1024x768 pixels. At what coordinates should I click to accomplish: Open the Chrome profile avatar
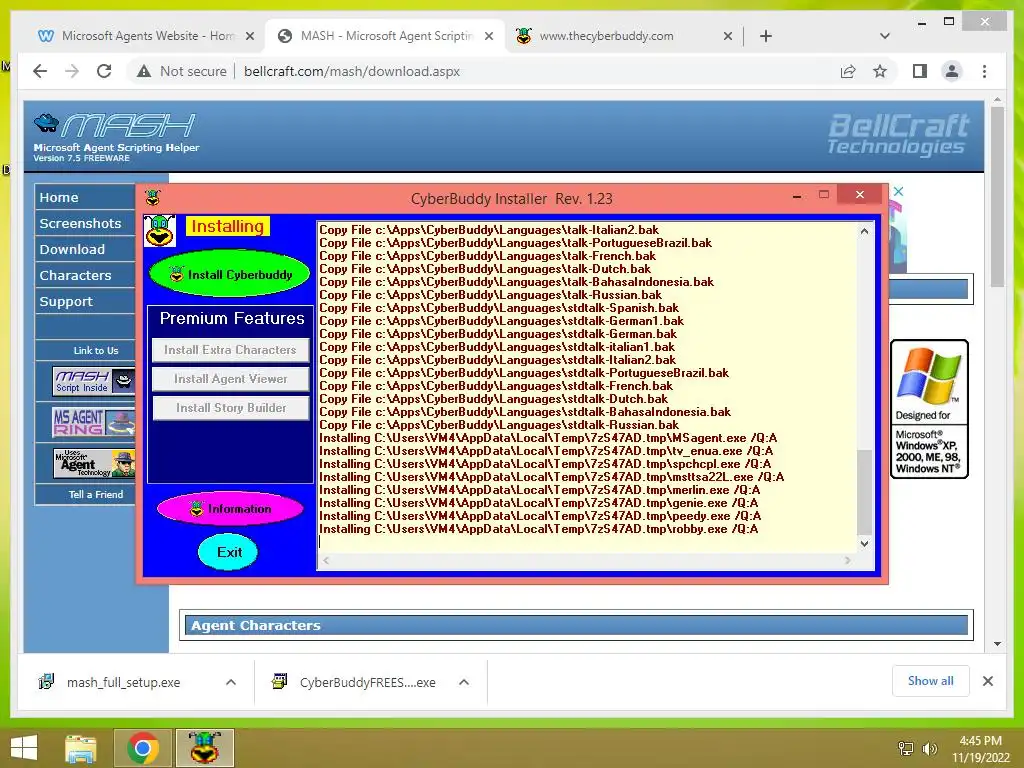[x=952, y=71]
